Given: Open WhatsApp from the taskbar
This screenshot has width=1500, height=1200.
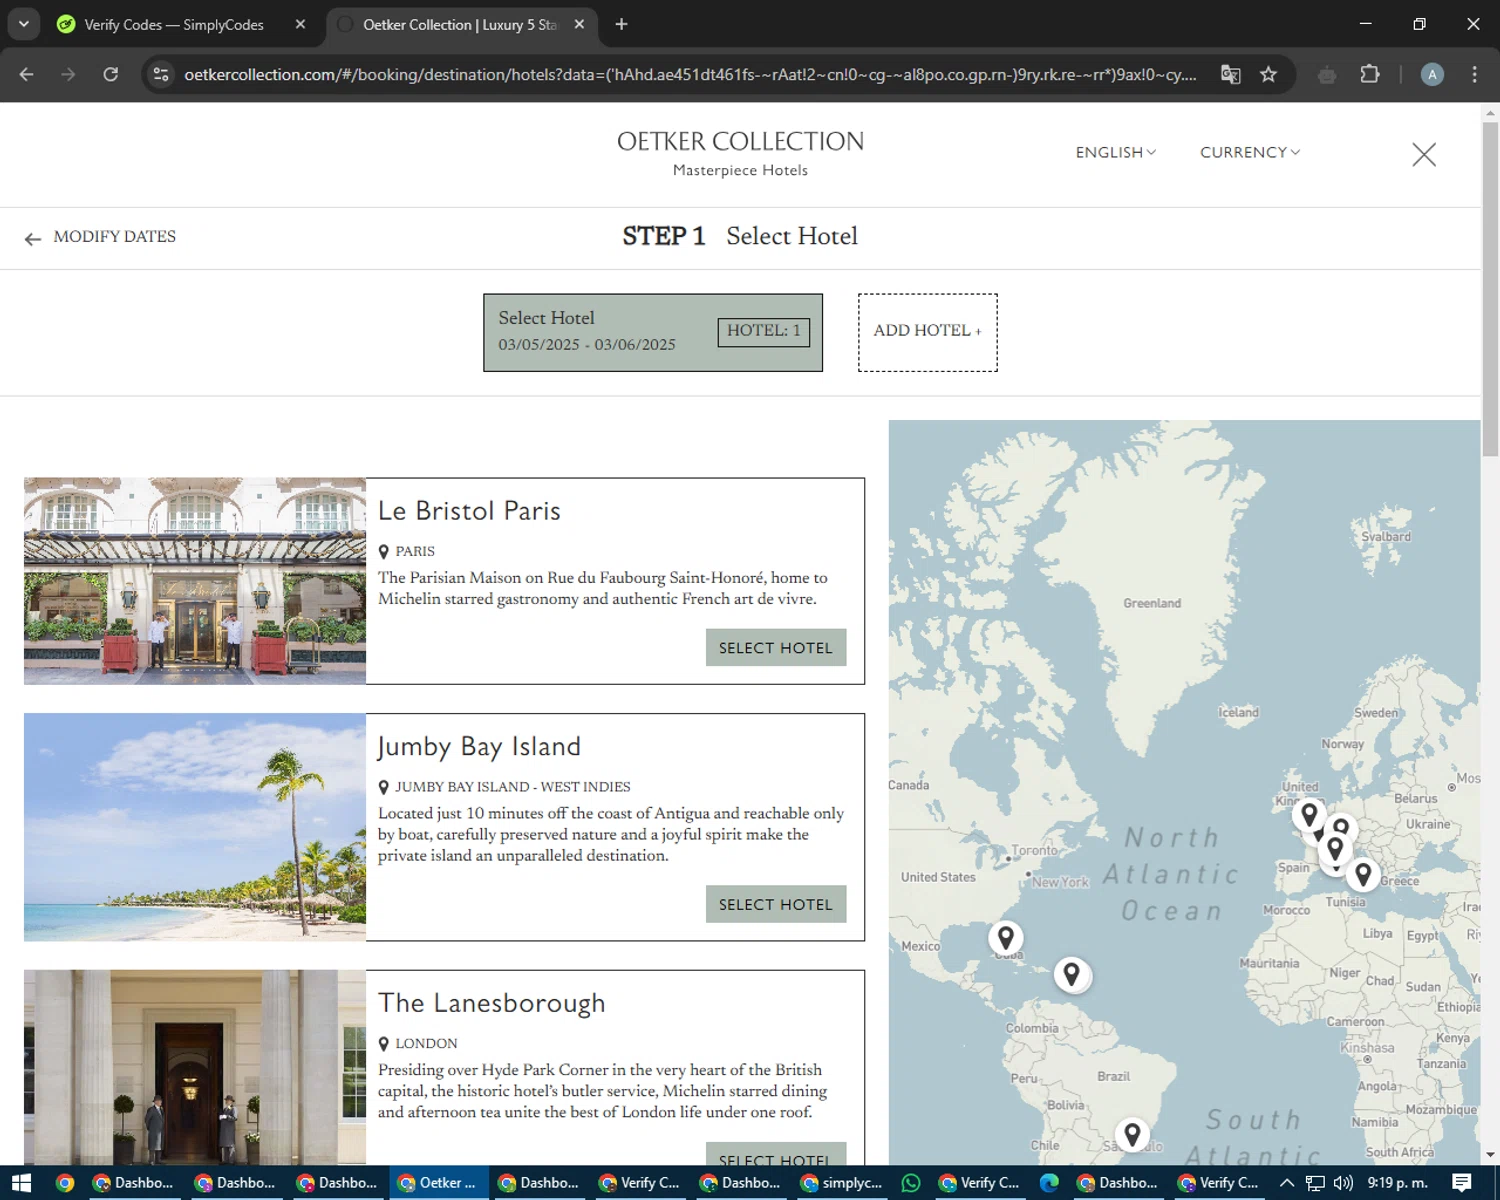Looking at the screenshot, I should point(910,1183).
